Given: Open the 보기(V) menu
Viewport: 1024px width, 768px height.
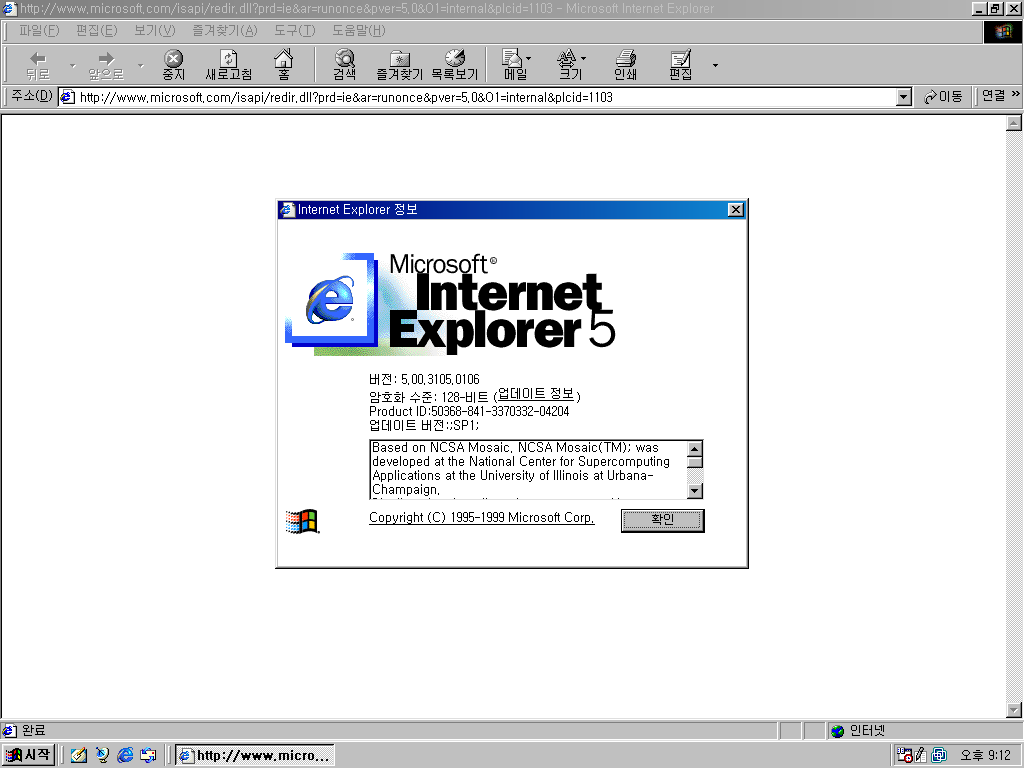Looking at the screenshot, I should point(154,31).
